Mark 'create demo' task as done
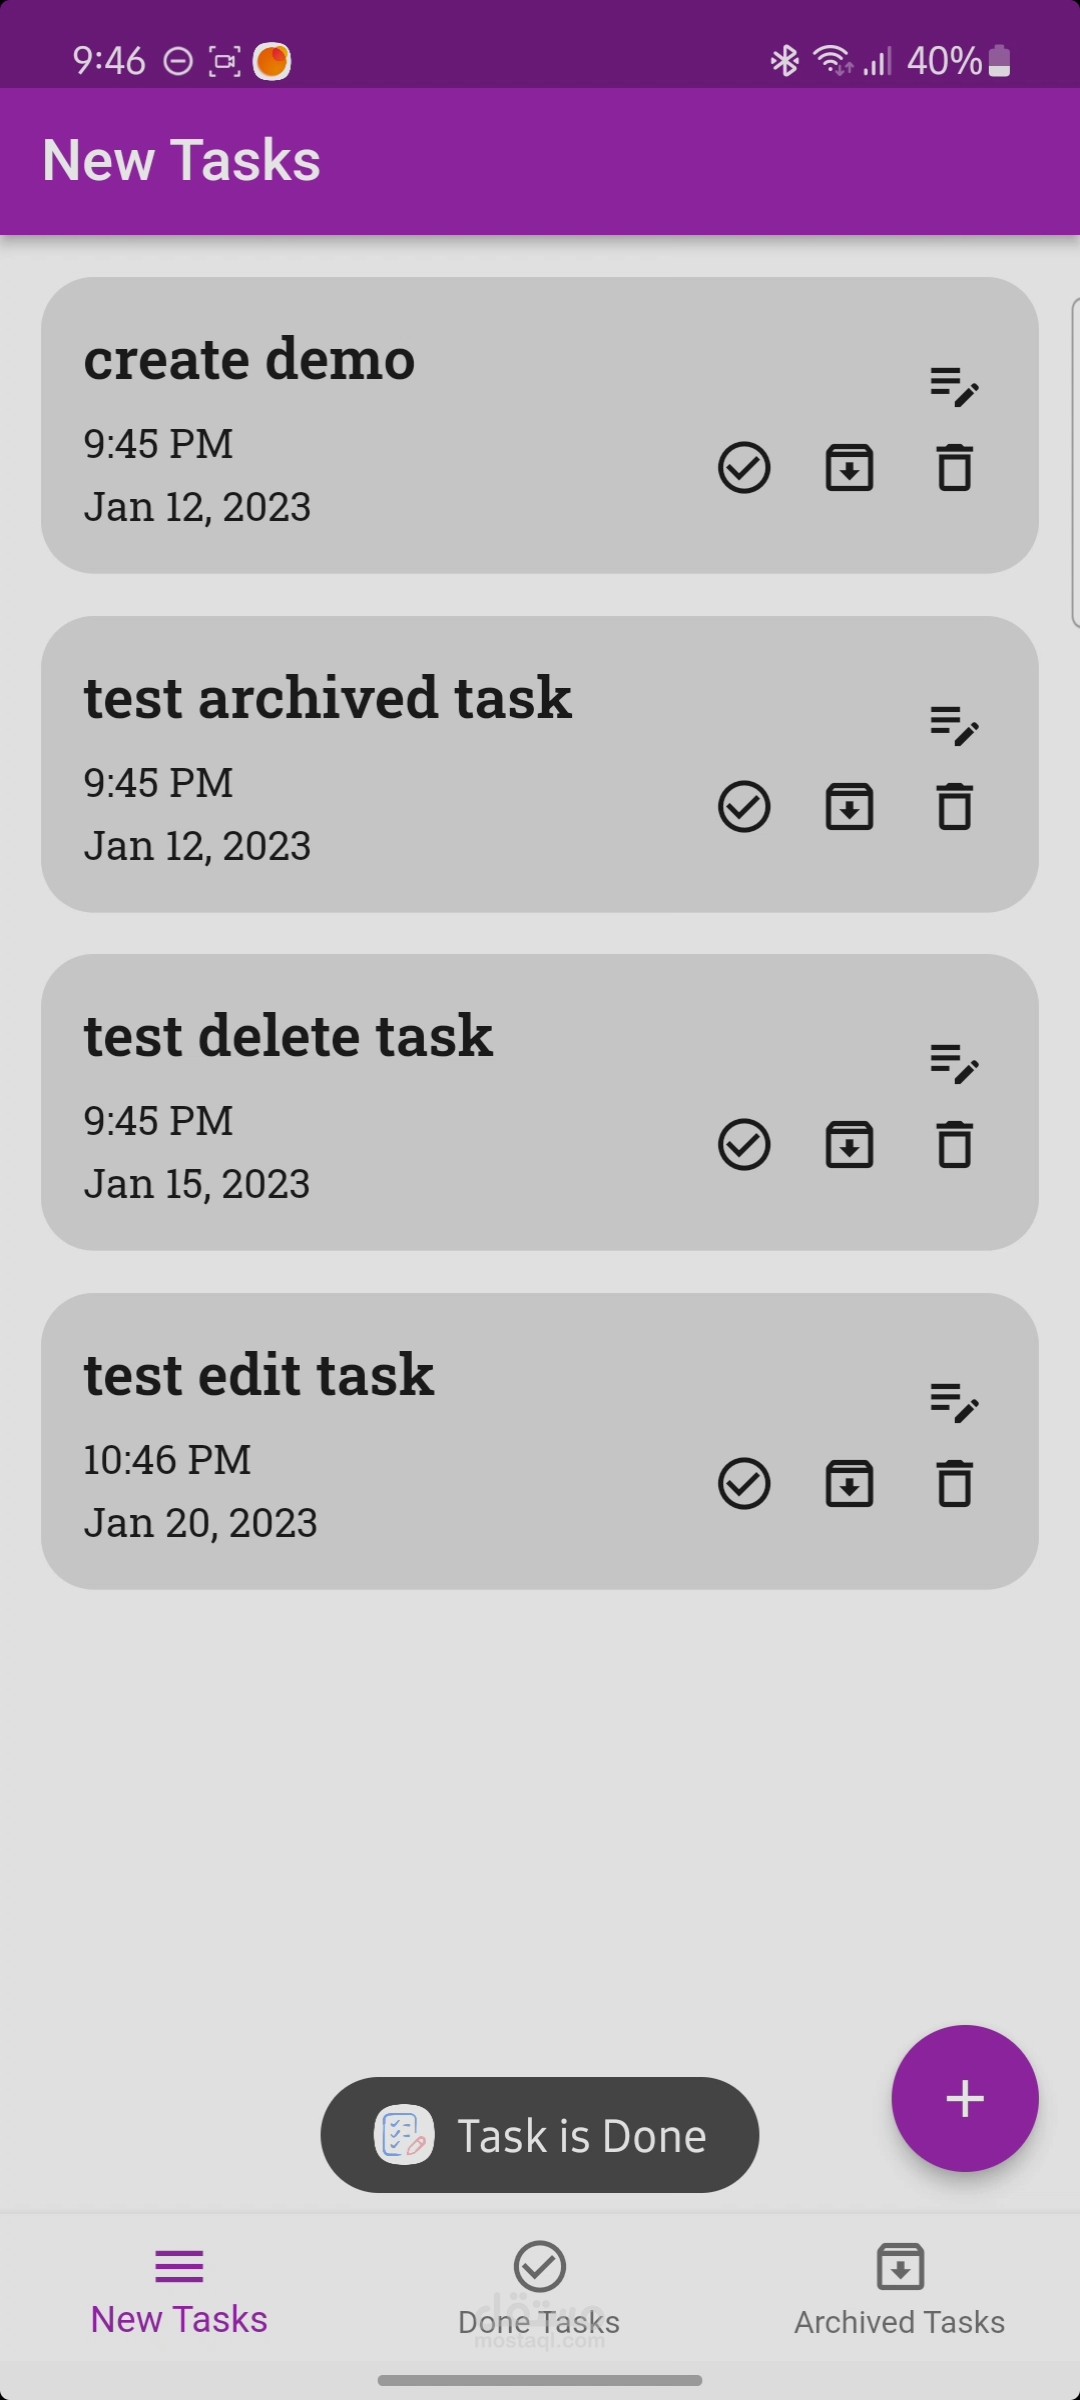The image size is (1080, 2400). [x=744, y=468]
